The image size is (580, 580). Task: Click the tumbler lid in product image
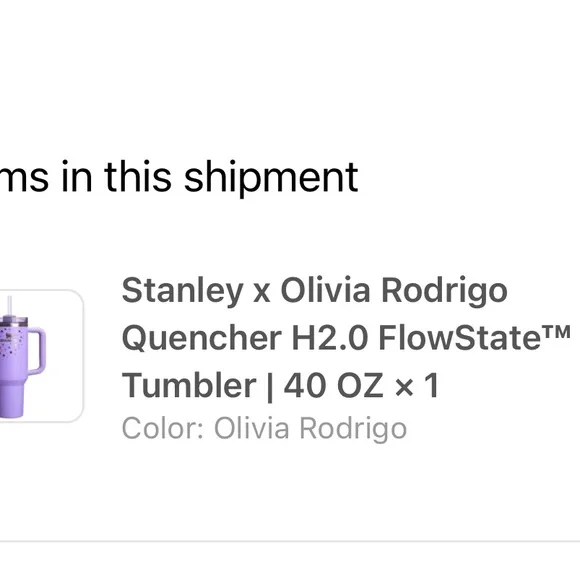click(13, 320)
